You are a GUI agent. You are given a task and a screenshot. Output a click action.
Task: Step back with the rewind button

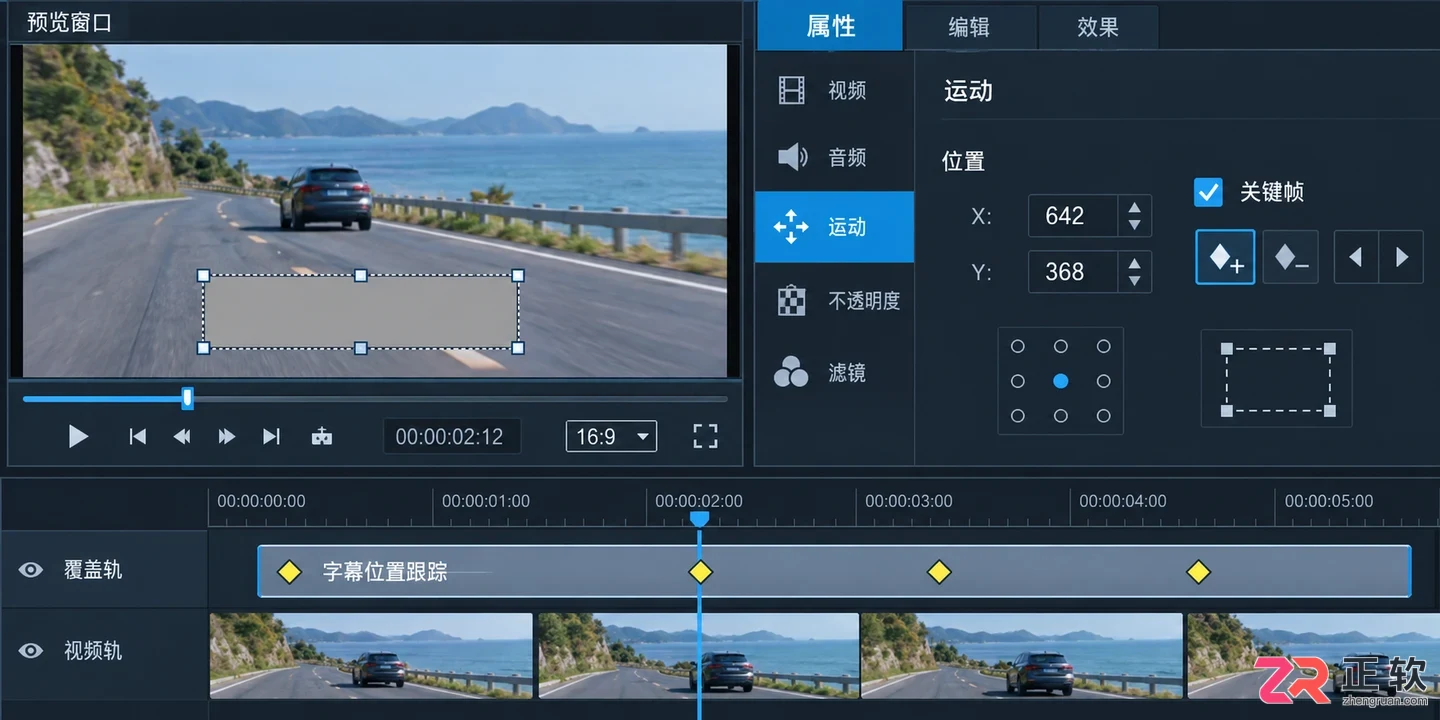(x=182, y=436)
